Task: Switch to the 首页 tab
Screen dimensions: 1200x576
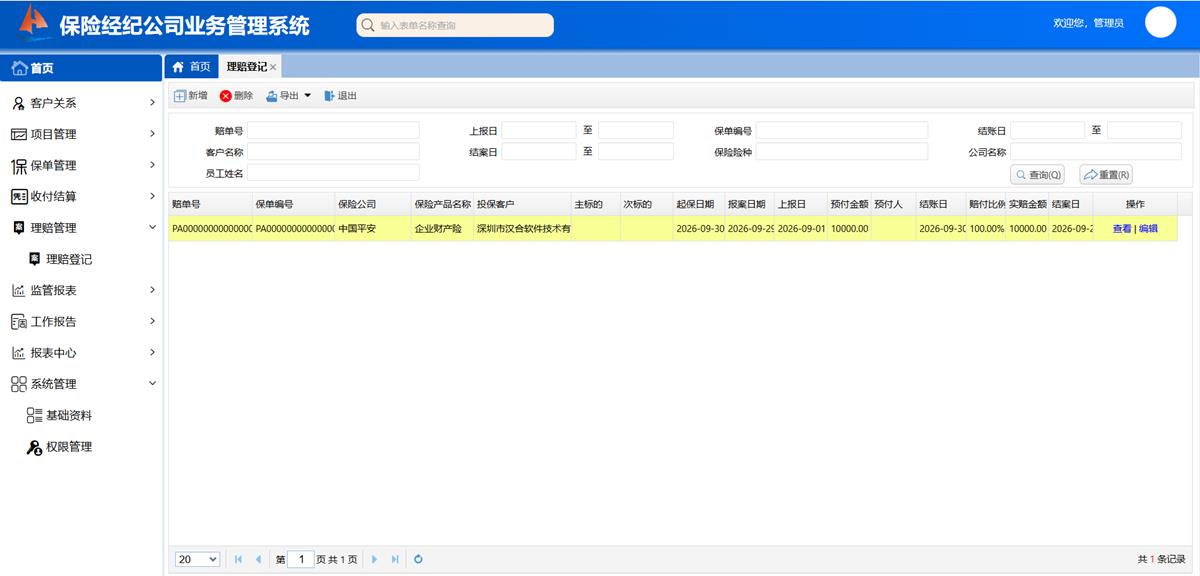Action: [x=192, y=67]
